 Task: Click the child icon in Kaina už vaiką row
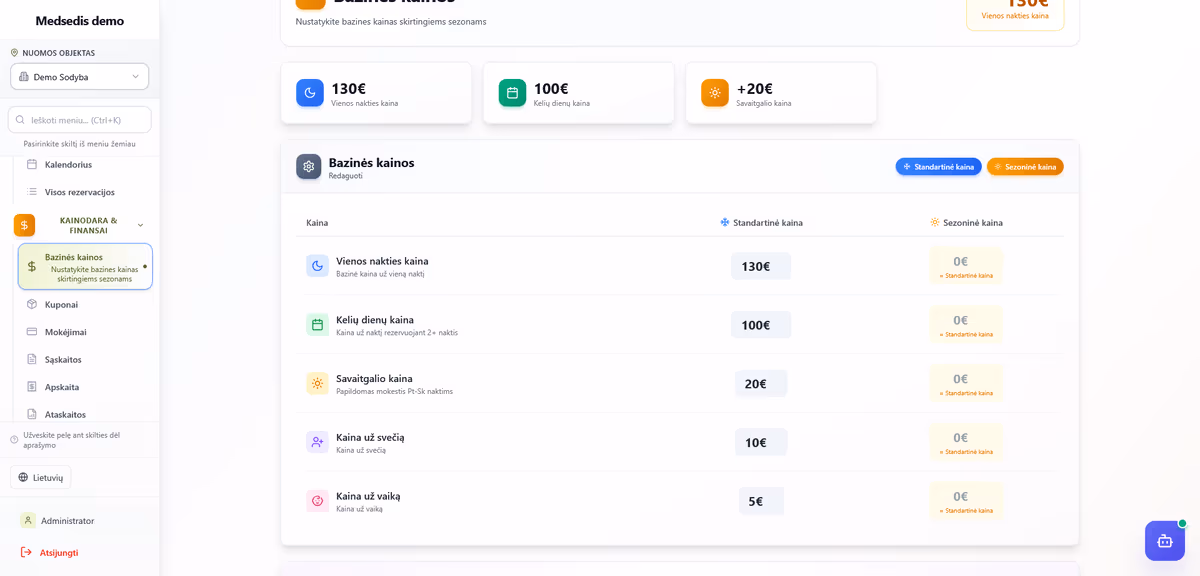click(x=317, y=501)
